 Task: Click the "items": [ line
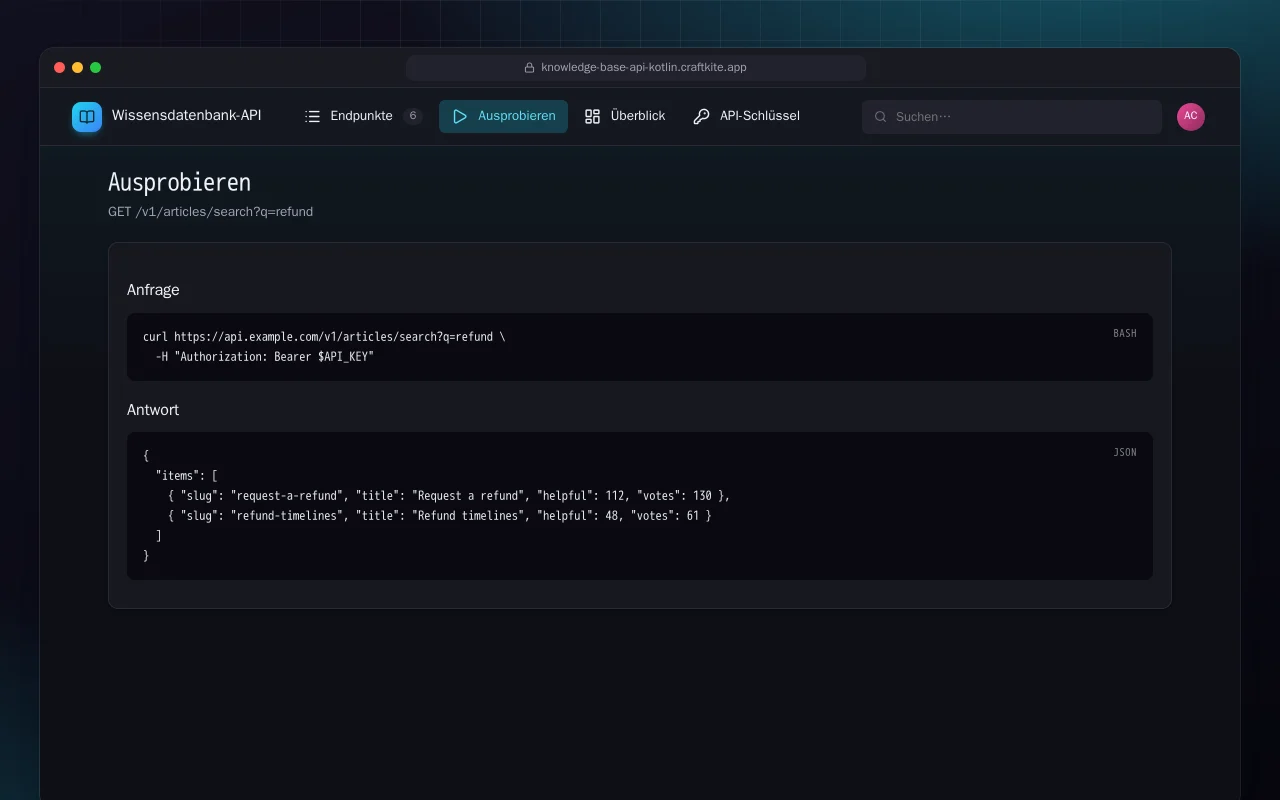[x=187, y=476]
